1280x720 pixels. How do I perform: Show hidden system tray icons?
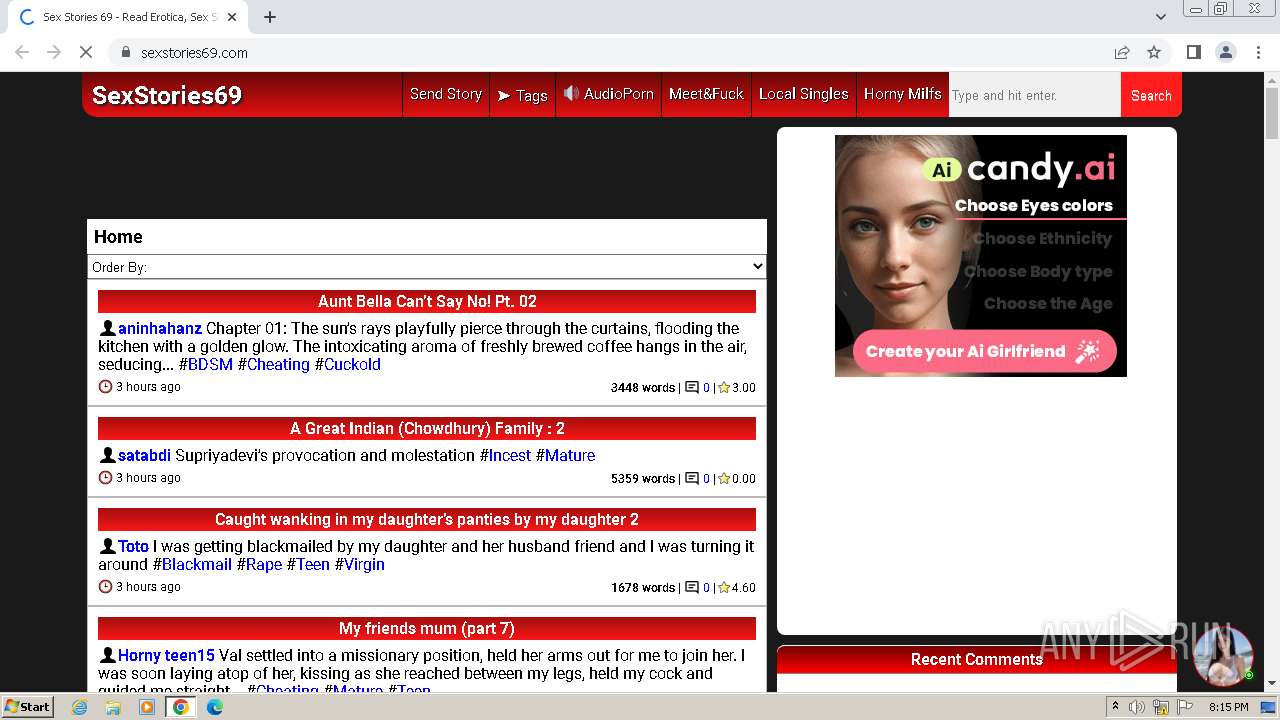[1115, 707]
